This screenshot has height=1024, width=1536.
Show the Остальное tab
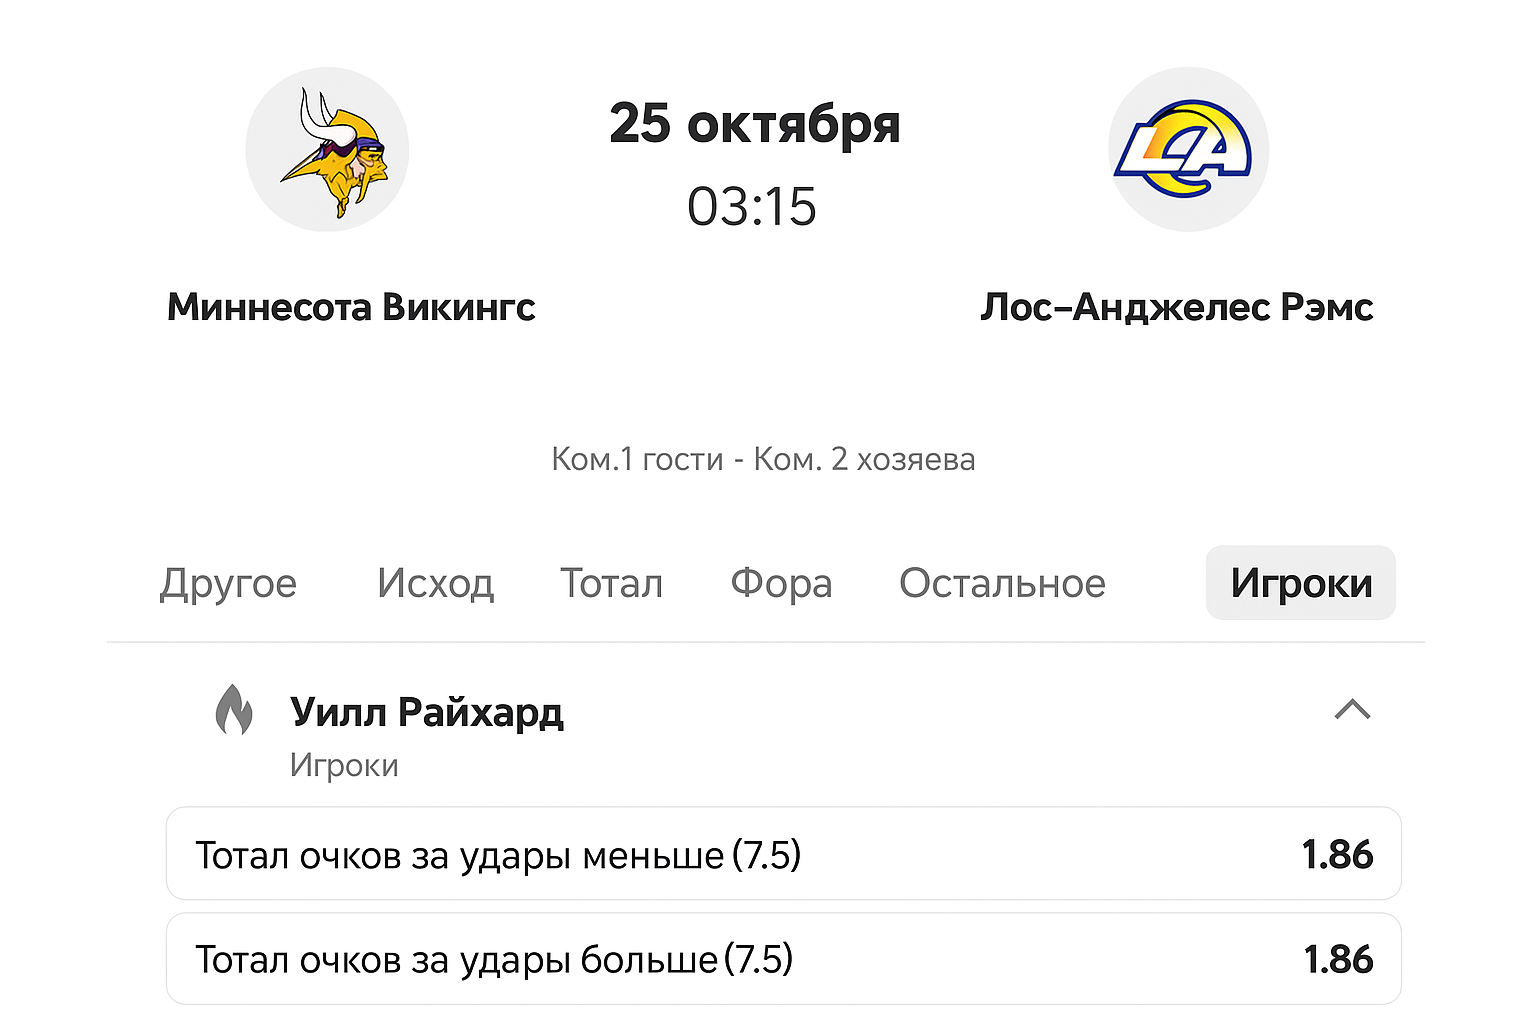1002,583
